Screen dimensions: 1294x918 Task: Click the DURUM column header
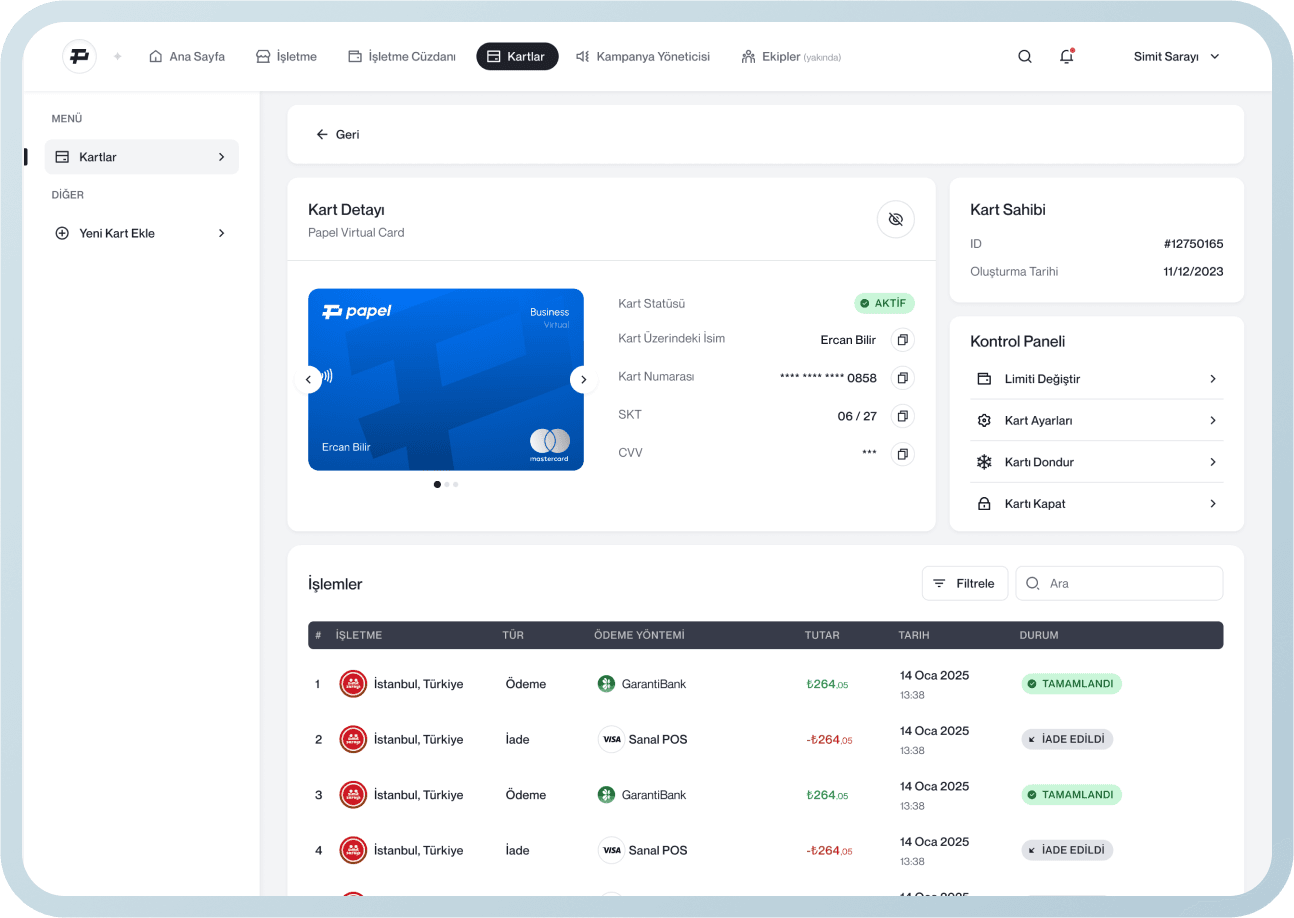tap(1039, 635)
